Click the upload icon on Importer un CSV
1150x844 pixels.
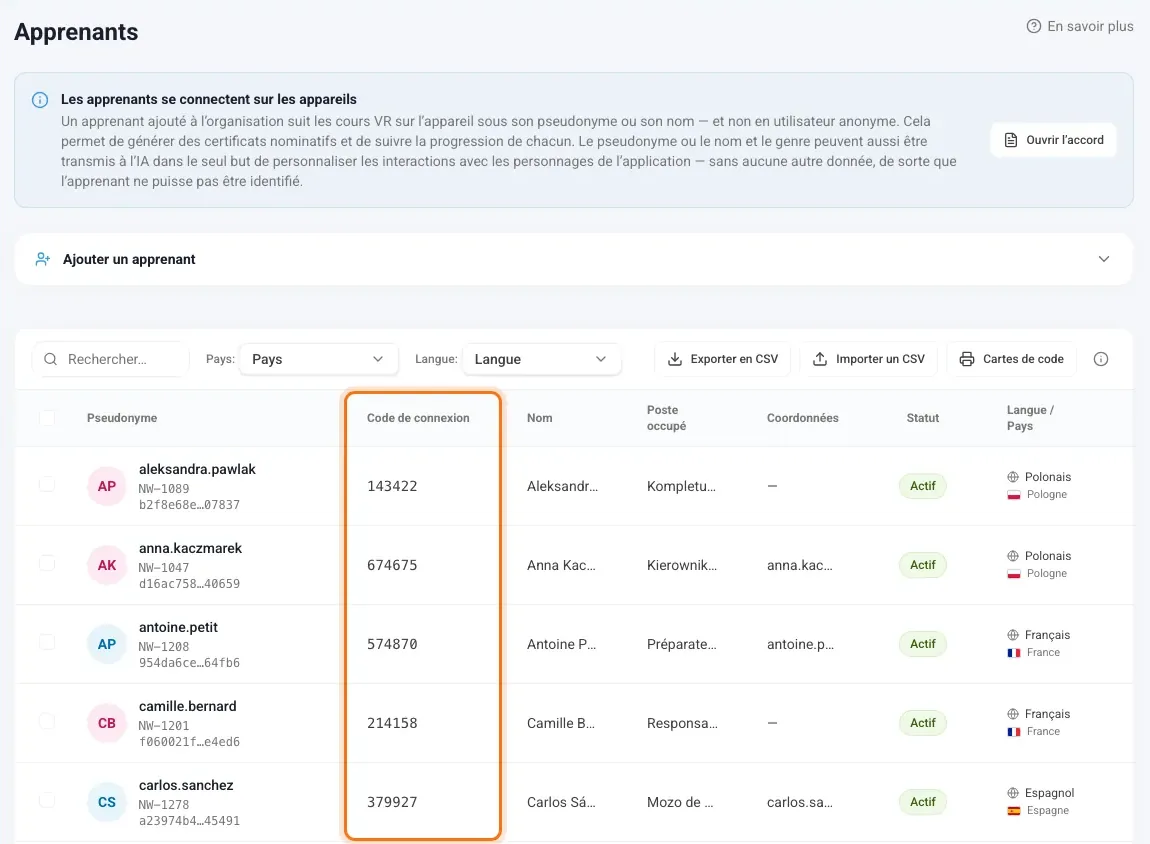coord(820,359)
